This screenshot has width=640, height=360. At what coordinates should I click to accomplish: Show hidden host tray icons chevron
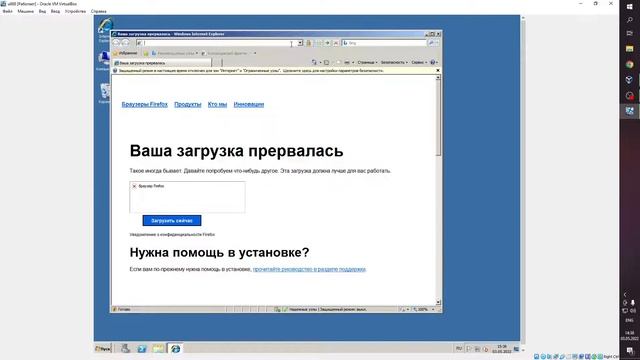pyautogui.click(x=625, y=294)
